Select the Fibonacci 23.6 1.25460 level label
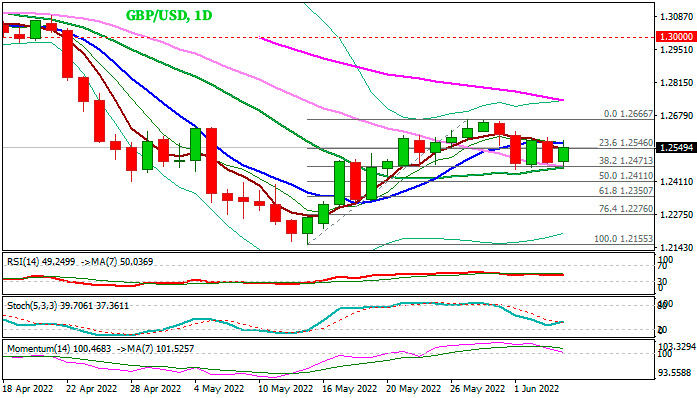The width and height of the screenshot is (697, 398). (626, 143)
